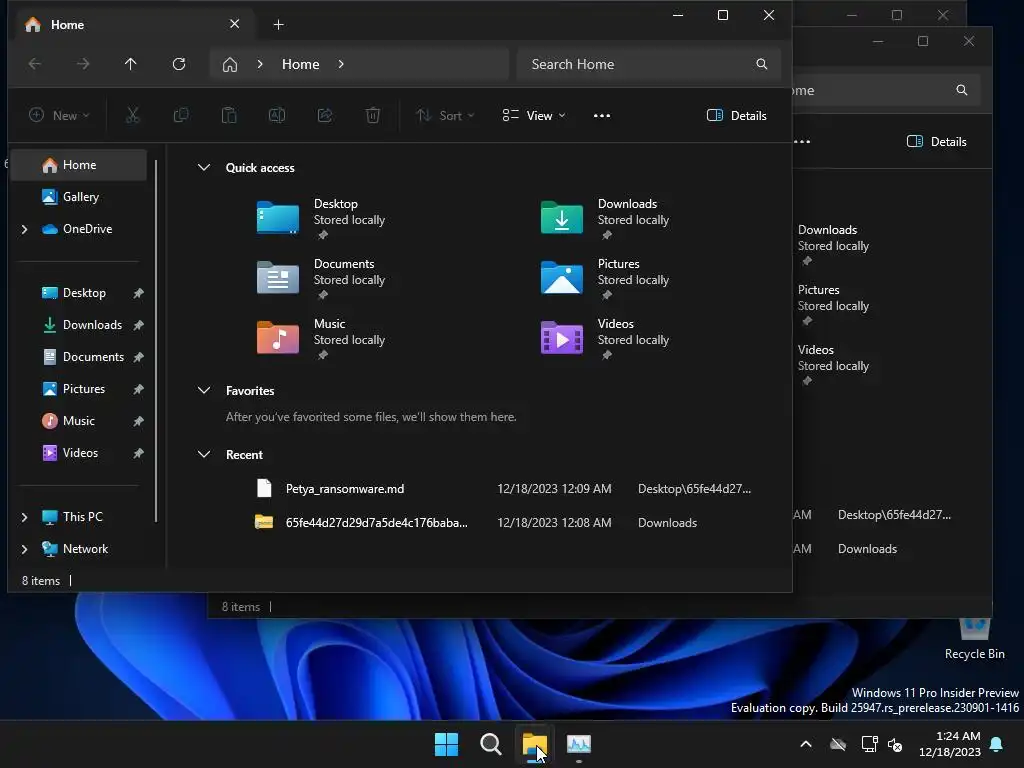
Task: Click search icon in the background window
Action: pos(961,90)
